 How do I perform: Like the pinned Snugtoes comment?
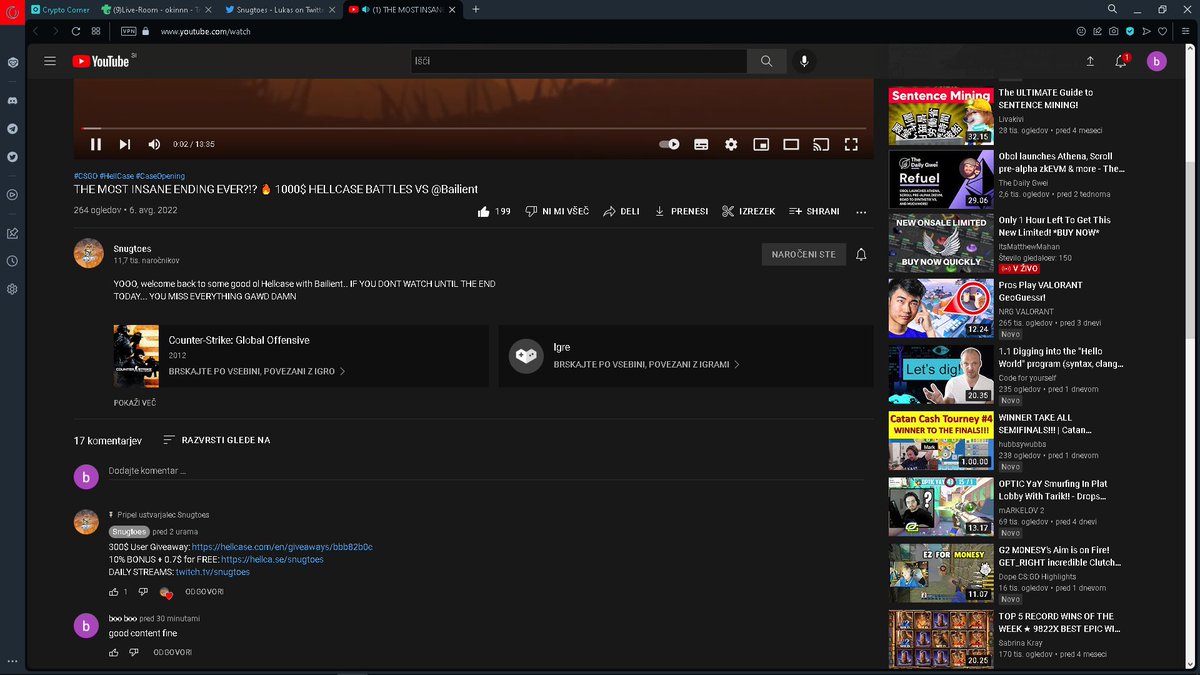[113, 592]
